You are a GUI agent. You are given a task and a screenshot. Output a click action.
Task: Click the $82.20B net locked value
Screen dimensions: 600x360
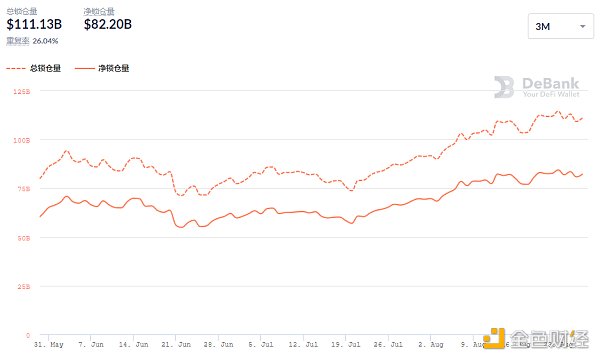click(x=108, y=24)
